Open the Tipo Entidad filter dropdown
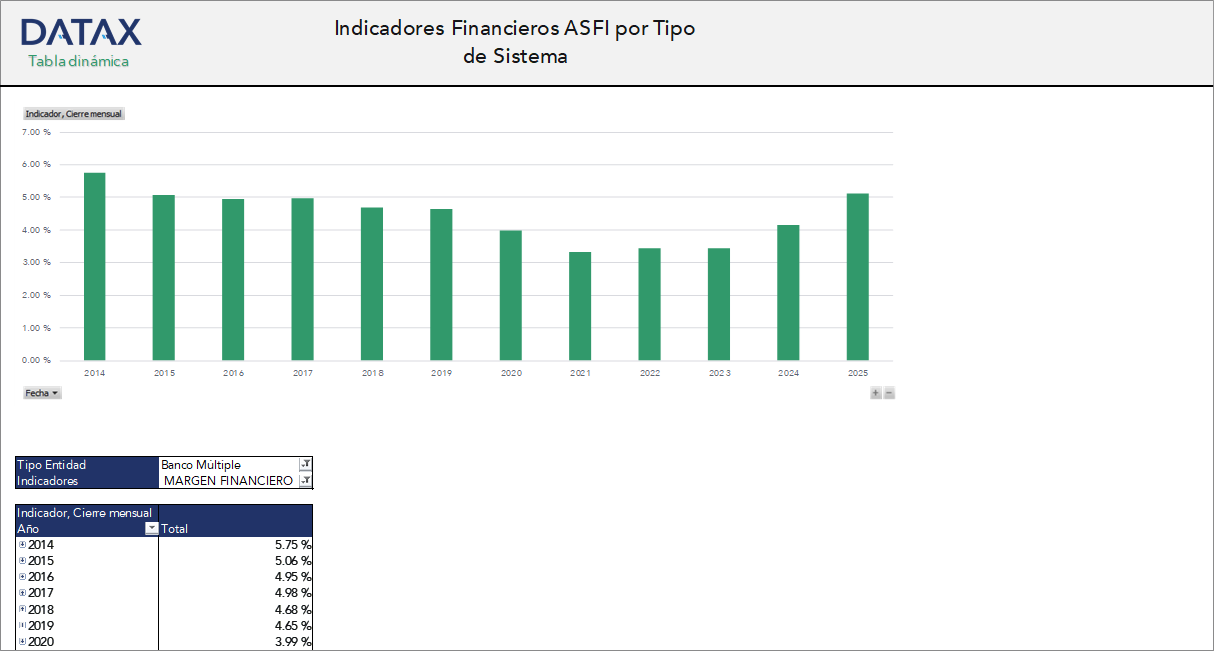The height and width of the screenshot is (651, 1214). coord(305,464)
